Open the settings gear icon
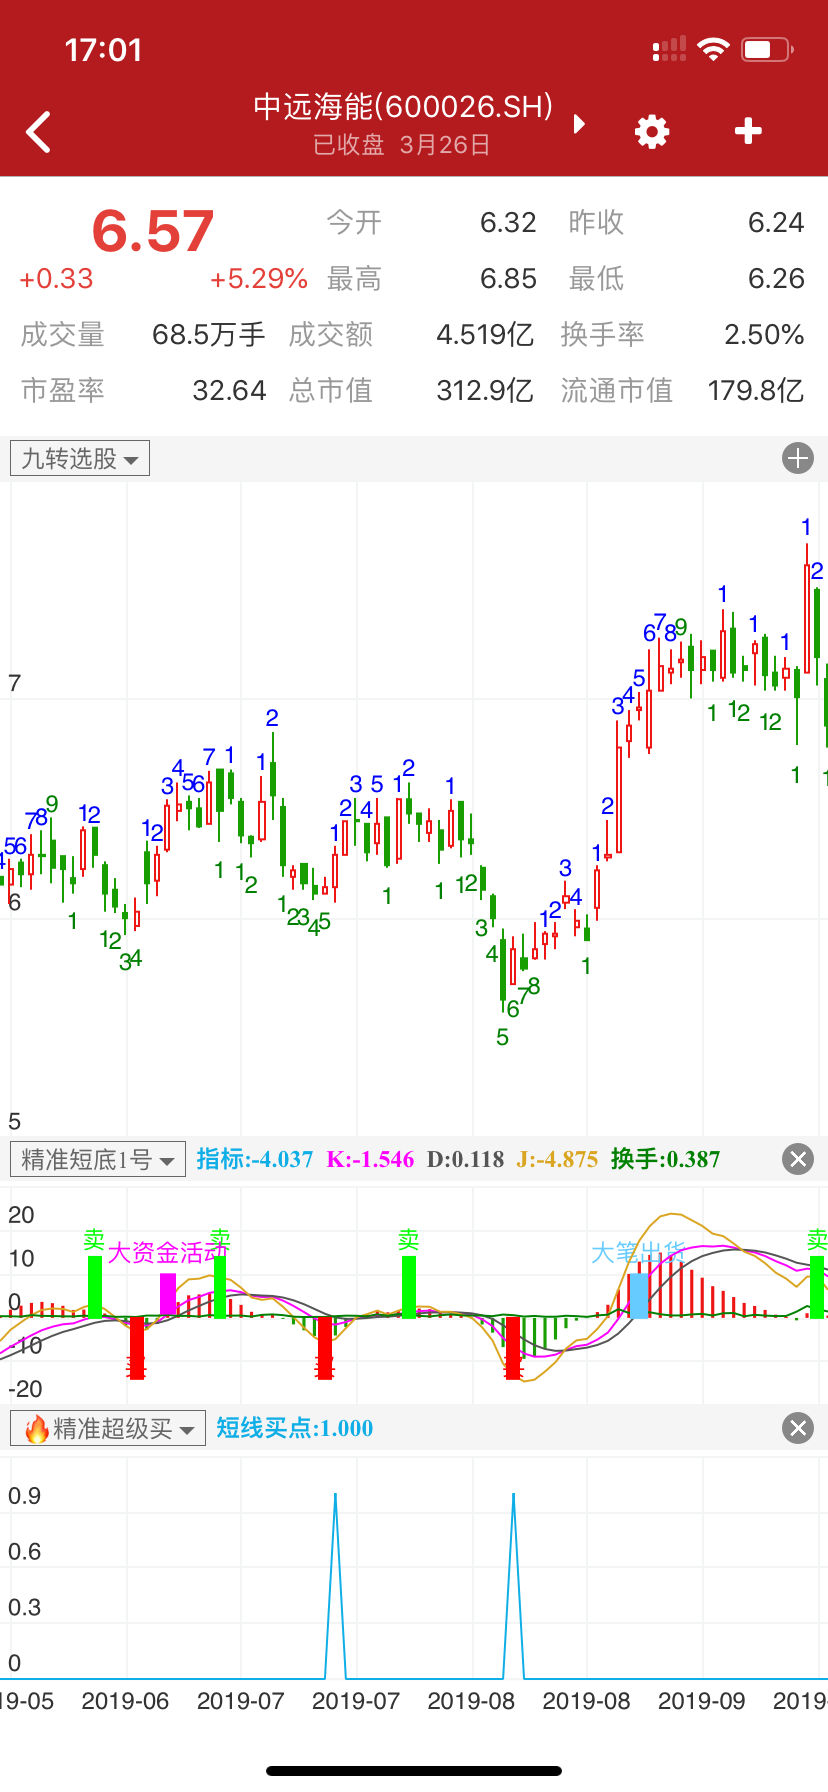This screenshot has width=828, height=1792. pyautogui.click(x=652, y=132)
